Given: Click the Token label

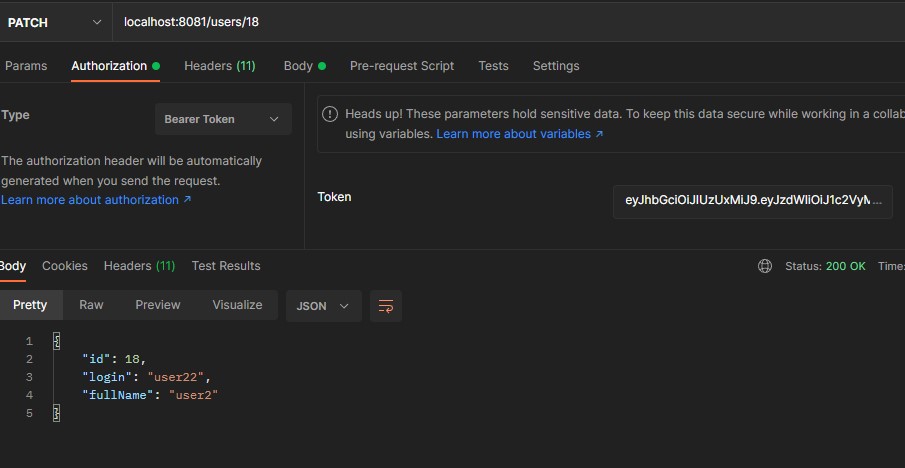Looking at the screenshot, I should [x=334, y=197].
